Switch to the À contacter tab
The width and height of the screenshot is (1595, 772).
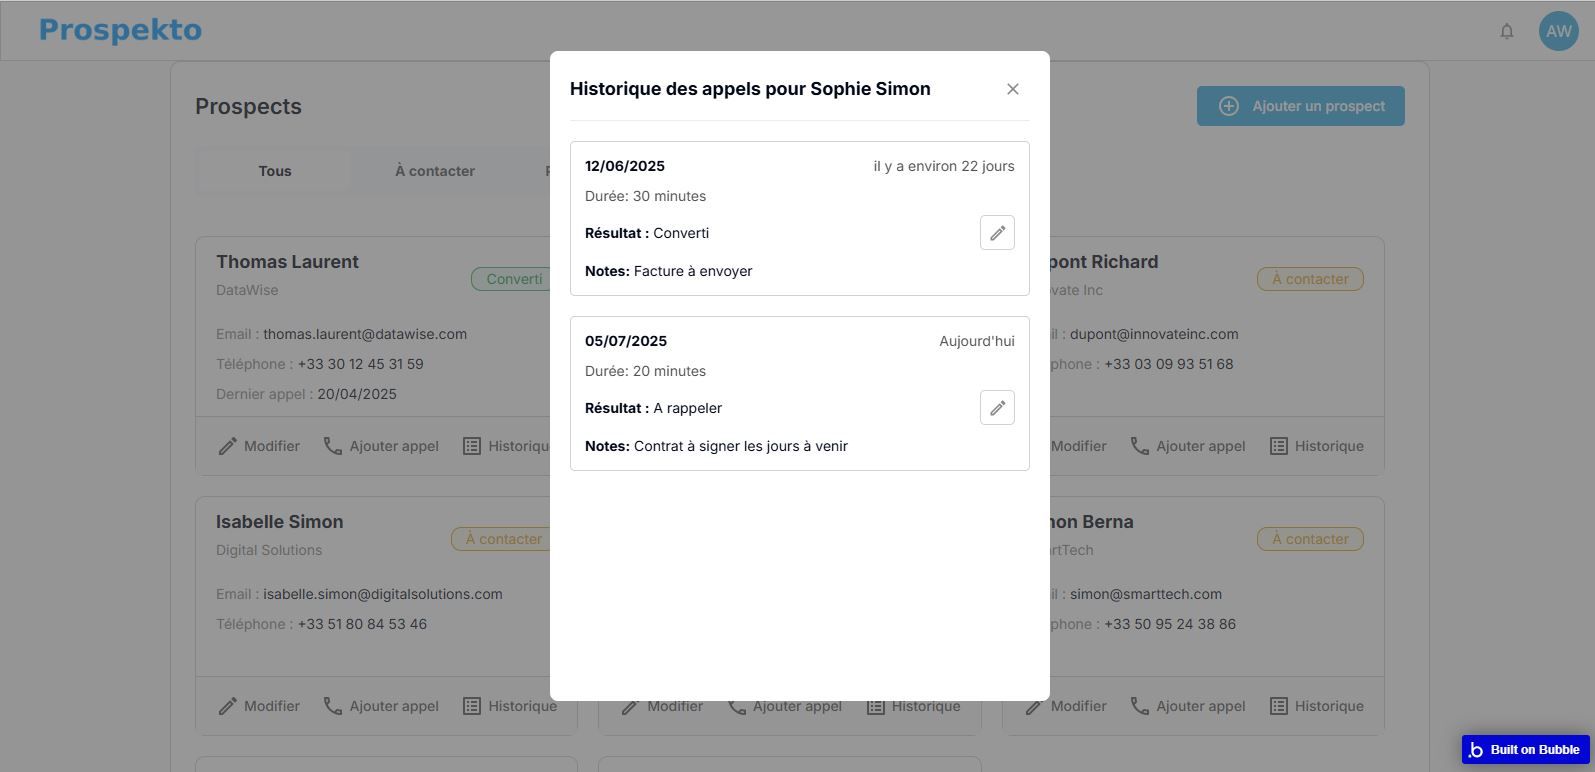point(434,171)
